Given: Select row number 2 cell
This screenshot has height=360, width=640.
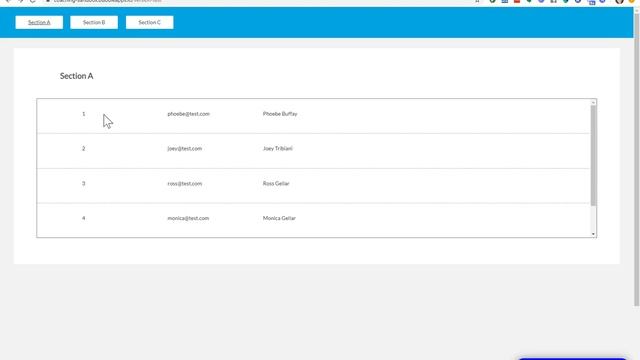Looking at the screenshot, I should (84, 149).
